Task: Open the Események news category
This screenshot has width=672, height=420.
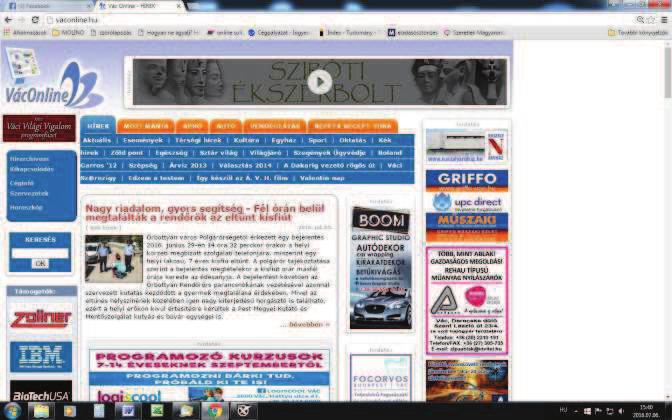Action: [x=143, y=140]
